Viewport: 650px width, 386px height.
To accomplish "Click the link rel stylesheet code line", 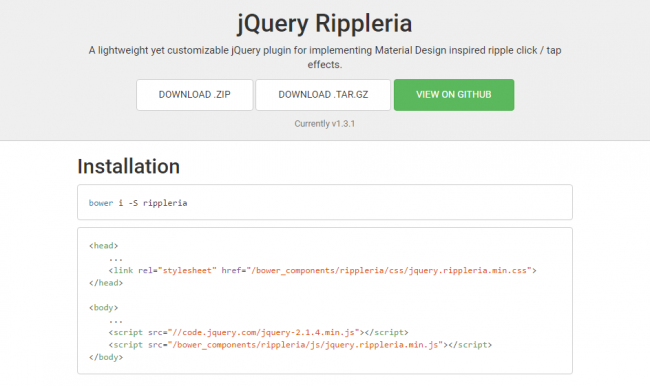I will pos(323,270).
